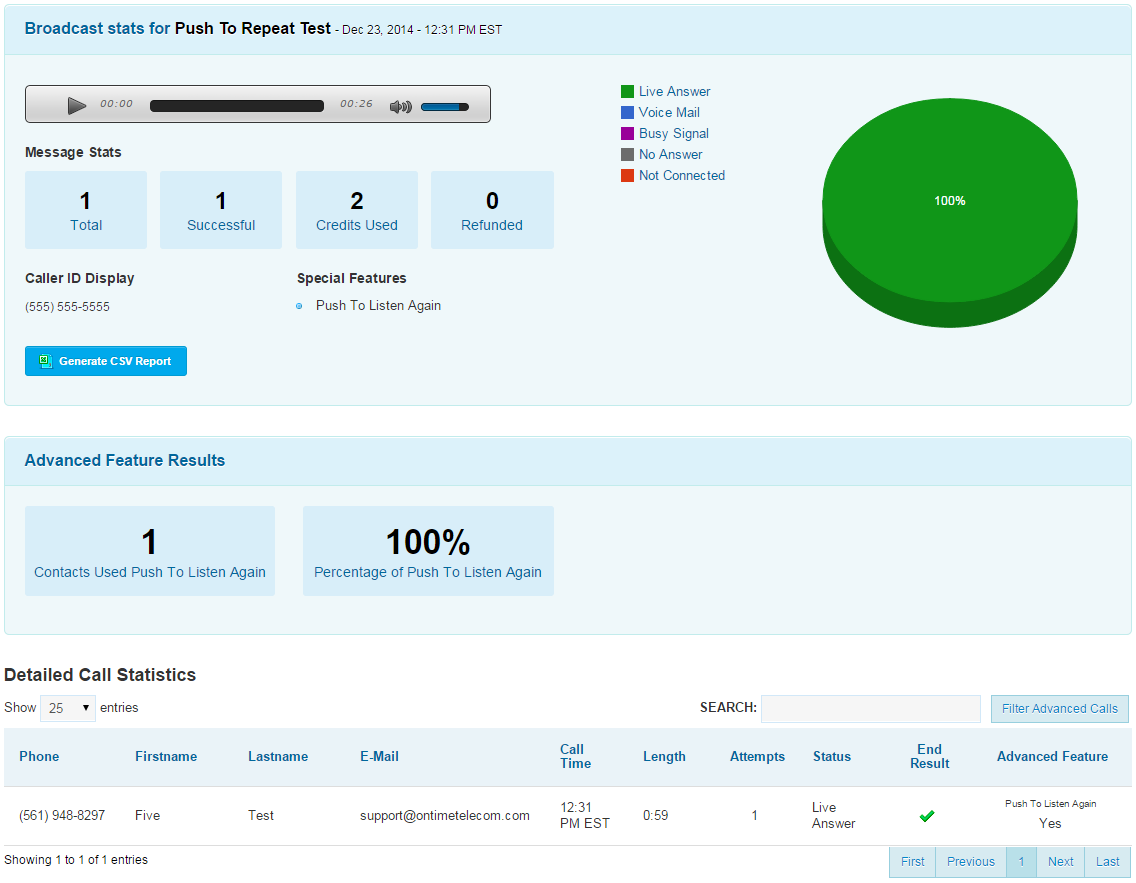Screen dimensions: 1136x883
Task: Sort table by Call Time column
Action: [x=575, y=756]
